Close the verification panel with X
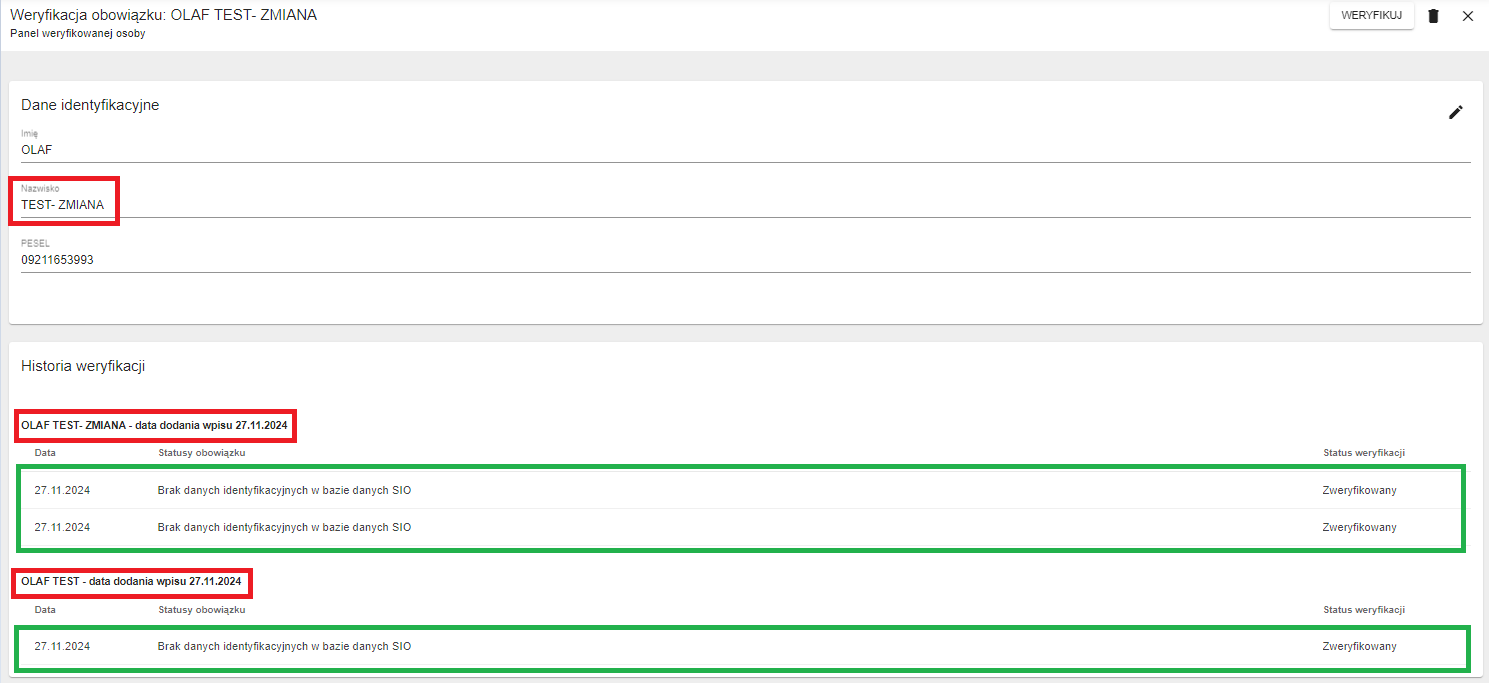1489x683 pixels. [1468, 16]
